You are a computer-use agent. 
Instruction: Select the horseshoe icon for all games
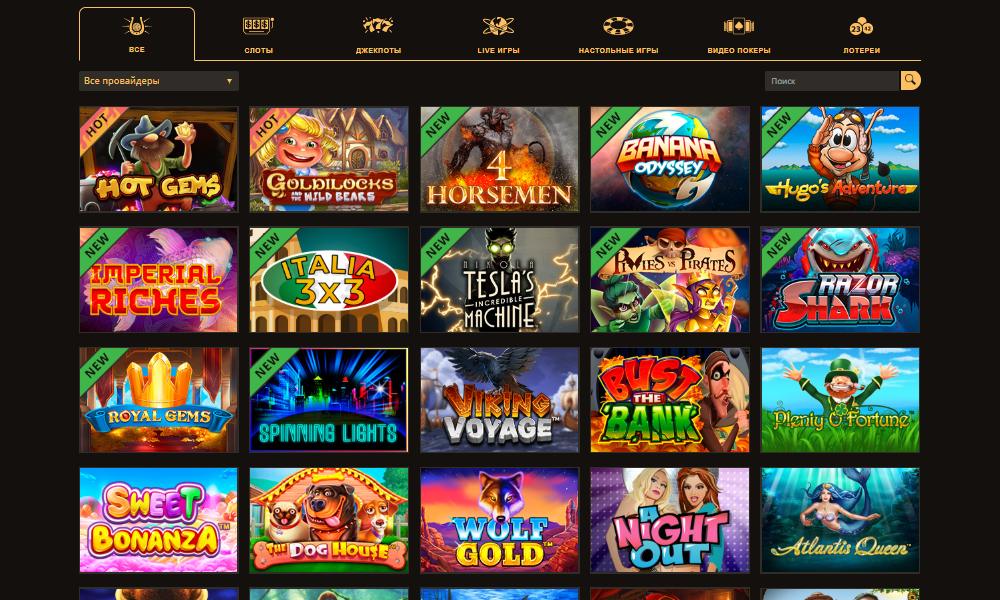tap(136, 26)
